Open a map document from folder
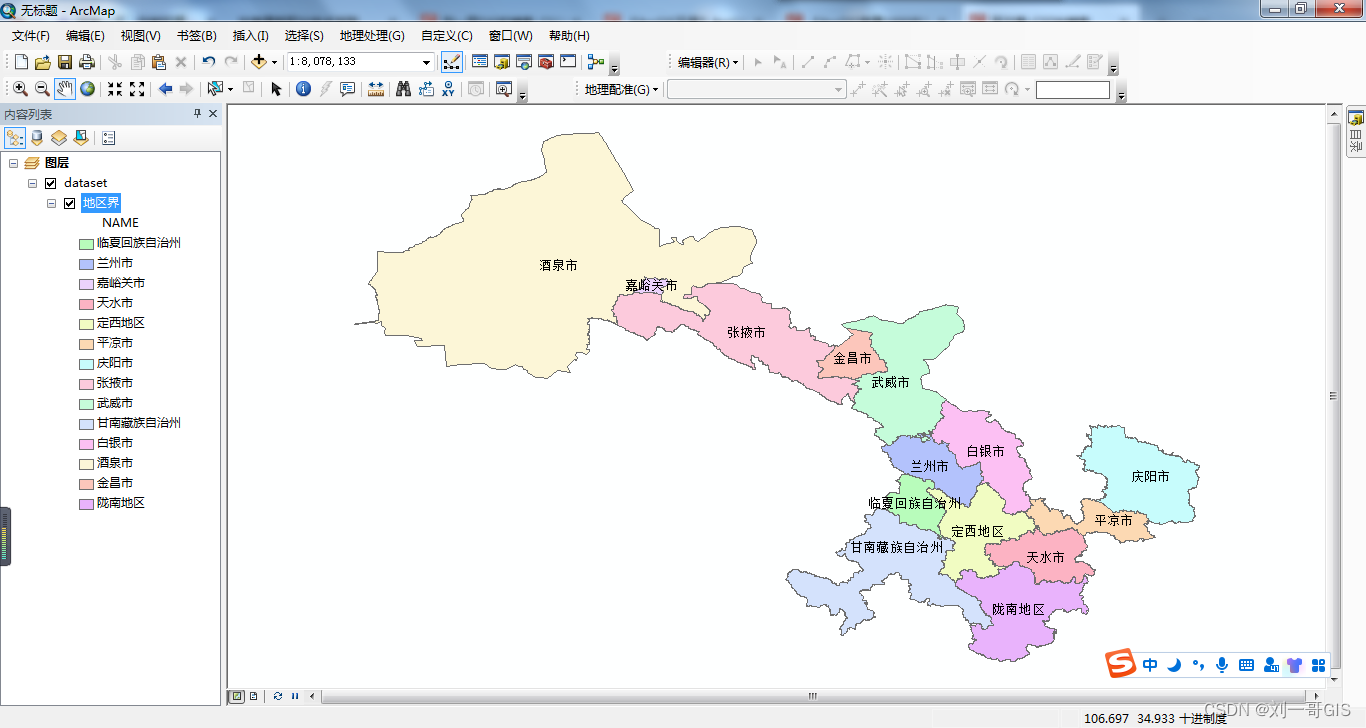Viewport: 1366px width, 728px height. [x=42, y=62]
